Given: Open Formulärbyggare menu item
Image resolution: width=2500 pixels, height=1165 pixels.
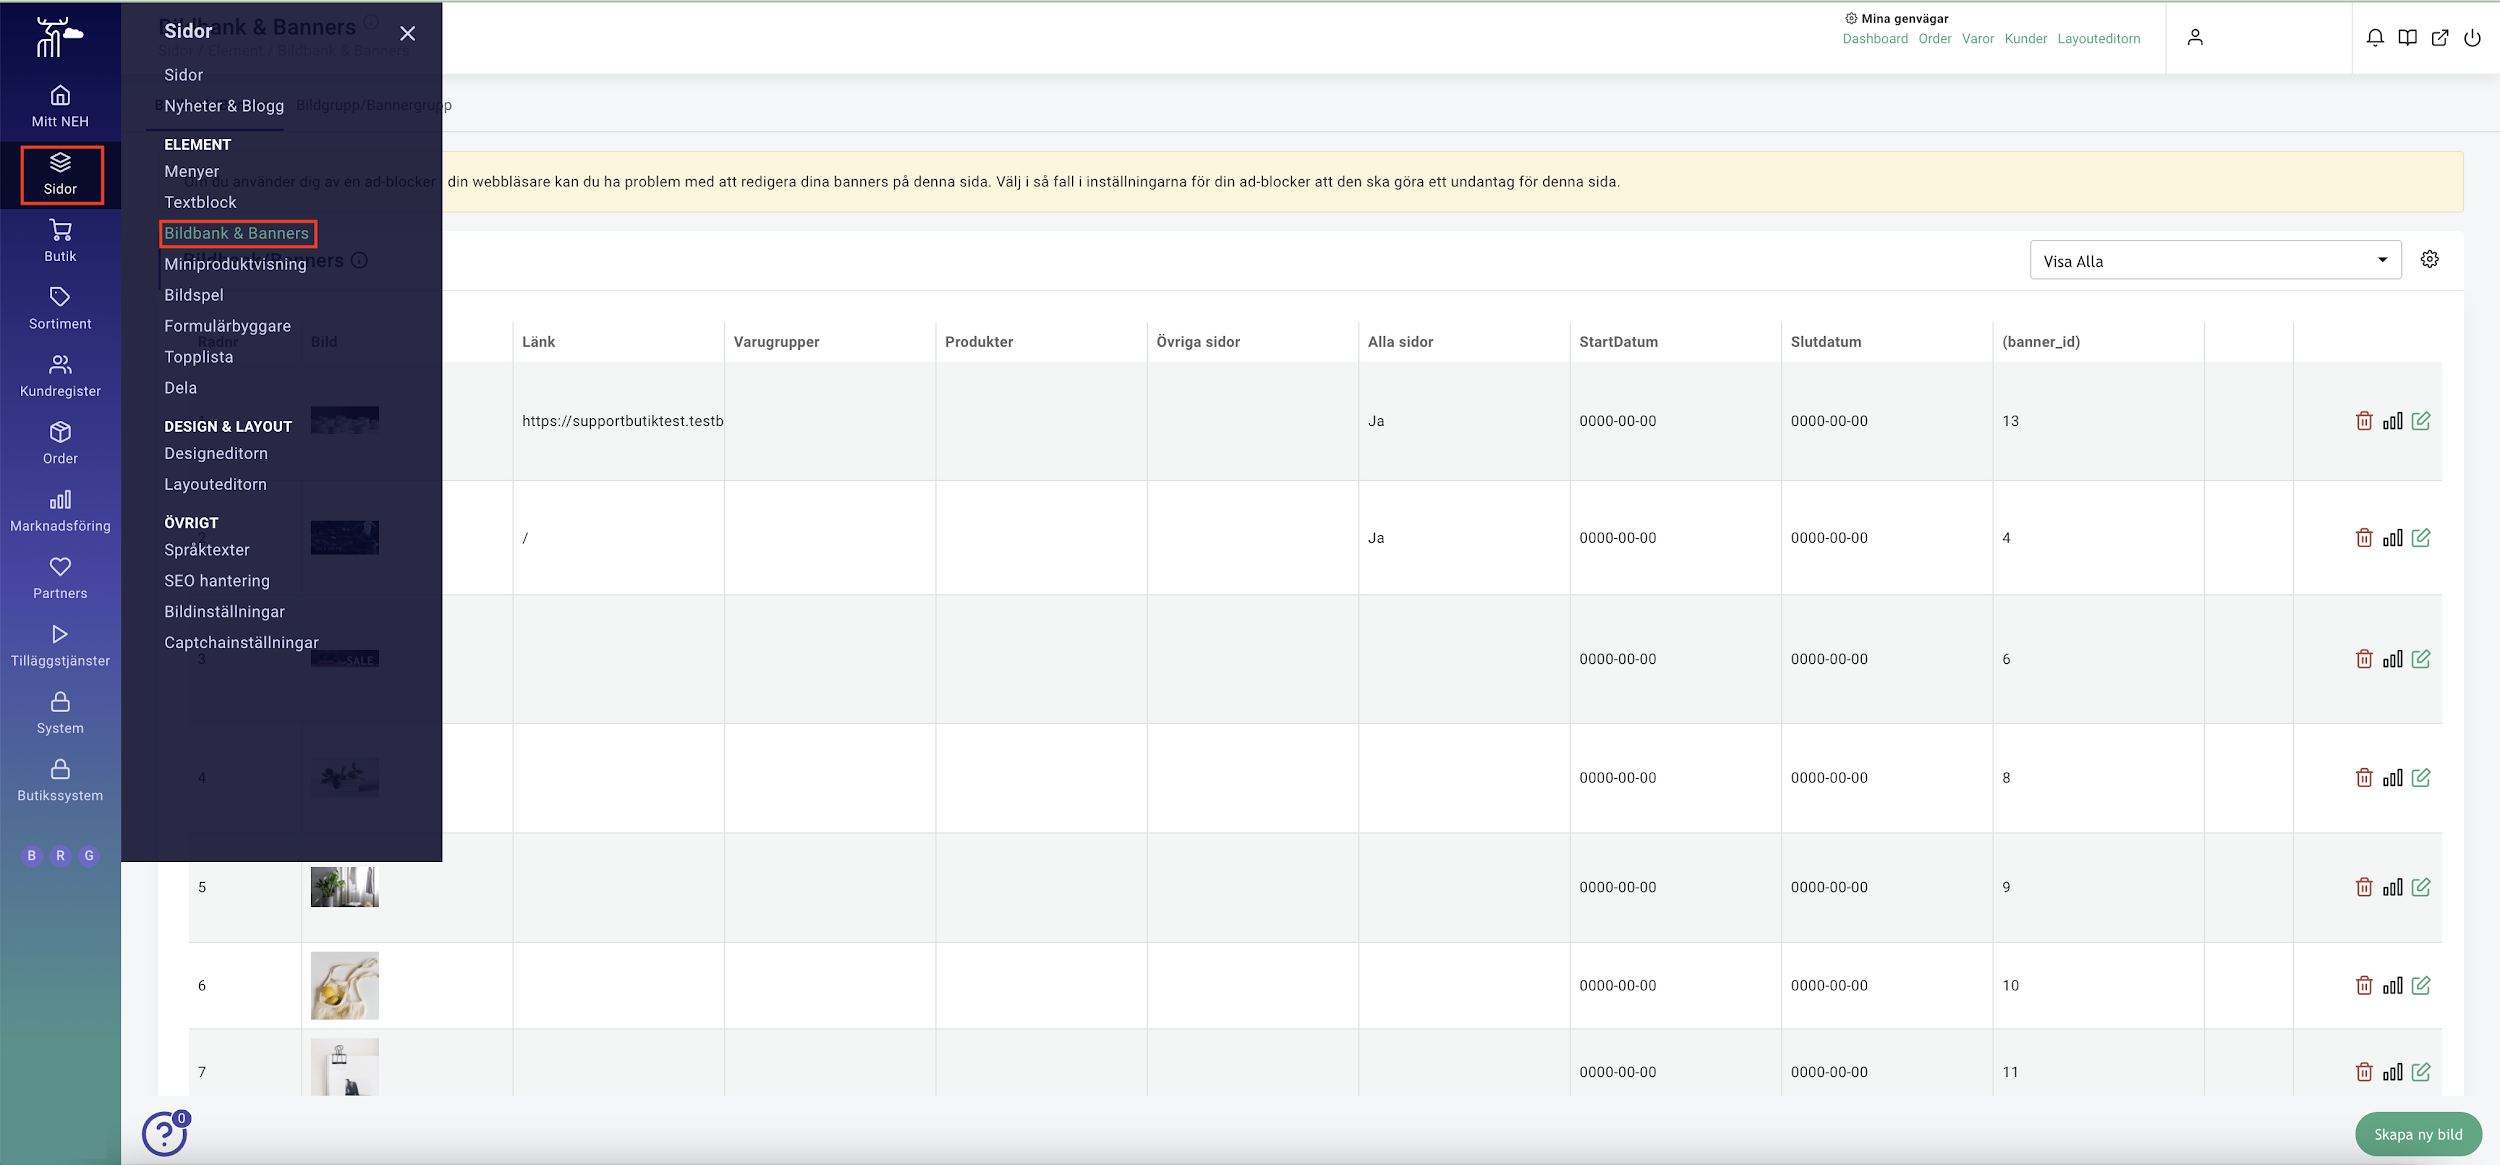Looking at the screenshot, I should pos(228,326).
